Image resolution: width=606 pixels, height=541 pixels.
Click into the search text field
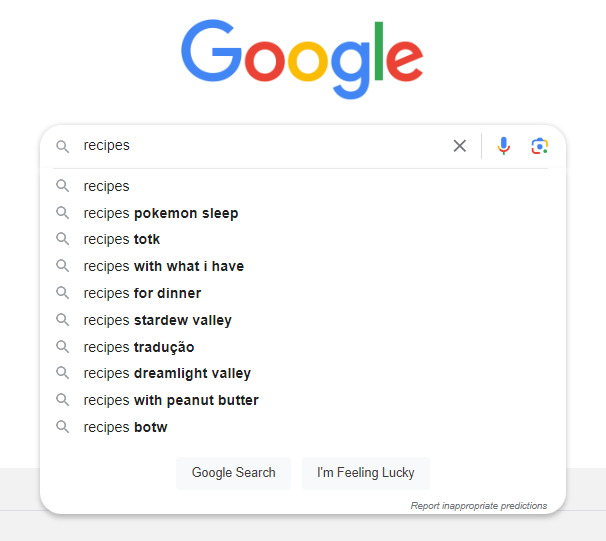[260, 146]
